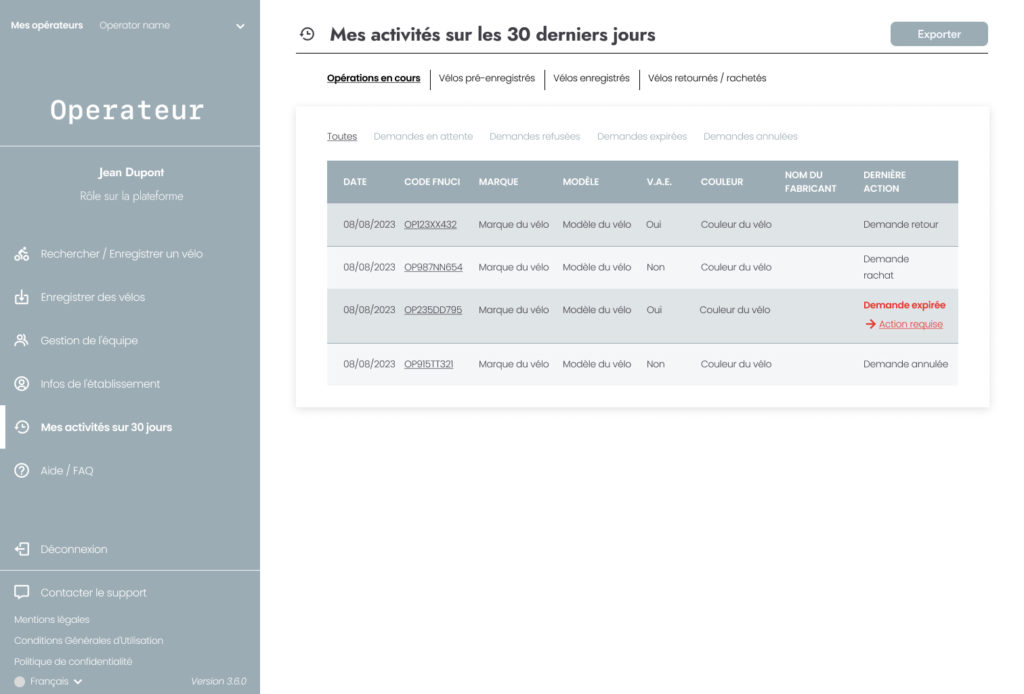Open Contacter le support

point(93,592)
